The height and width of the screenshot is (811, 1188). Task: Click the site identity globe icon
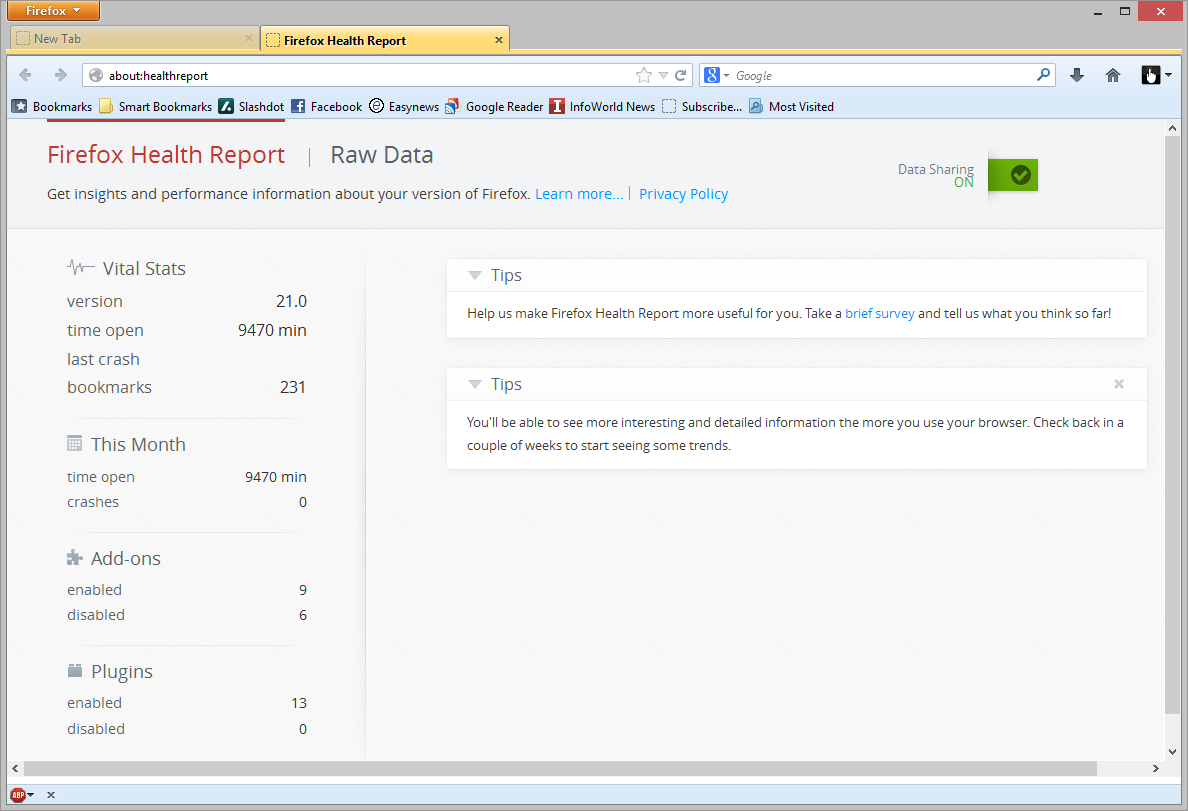pos(96,75)
